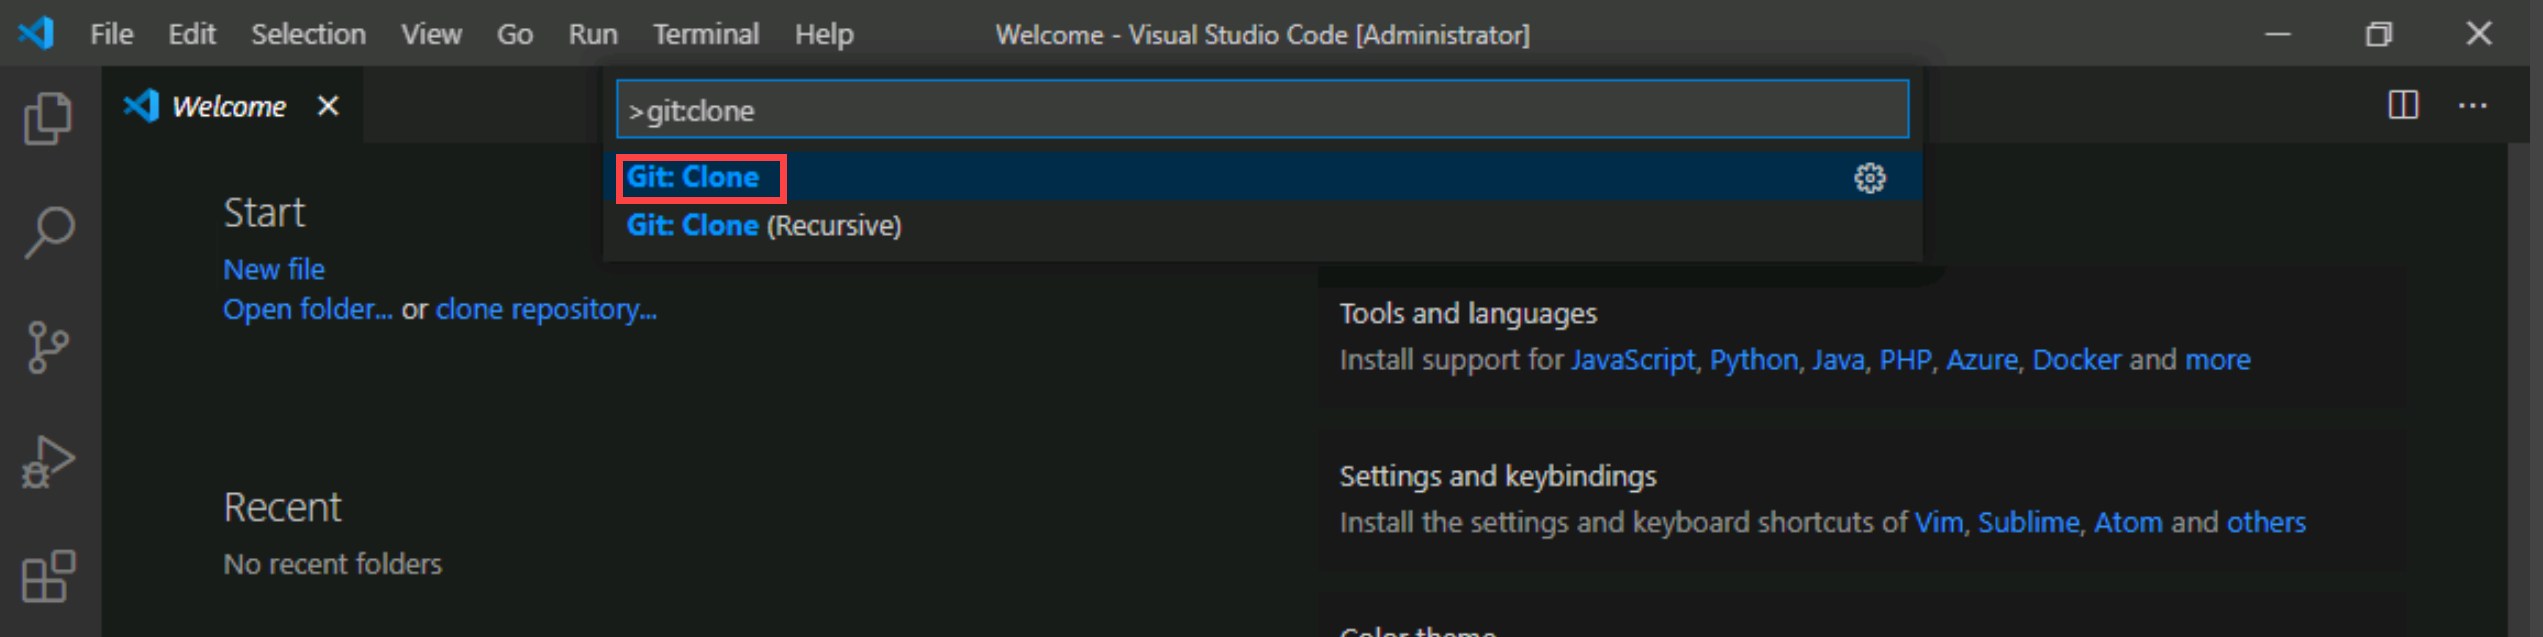Screen dimensions: 2543x637
Task: Click the more link after Docker
Action: point(2217,360)
